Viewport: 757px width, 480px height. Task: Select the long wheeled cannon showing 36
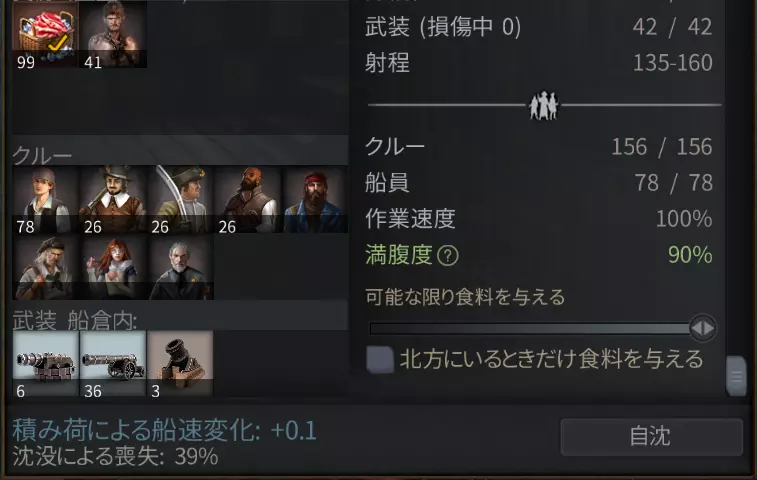(x=113, y=364)
